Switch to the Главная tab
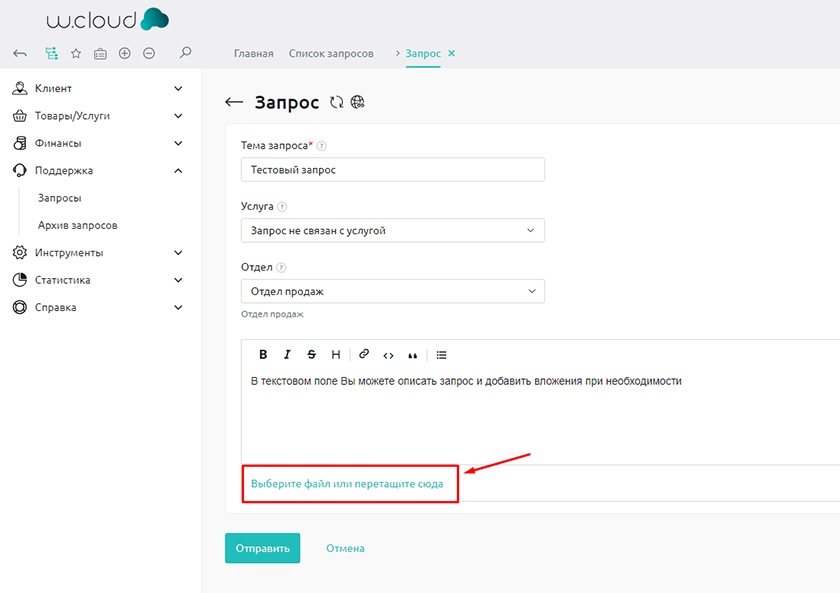The height and width of the screenshot is (593, 840). click(x=253, y=53)
